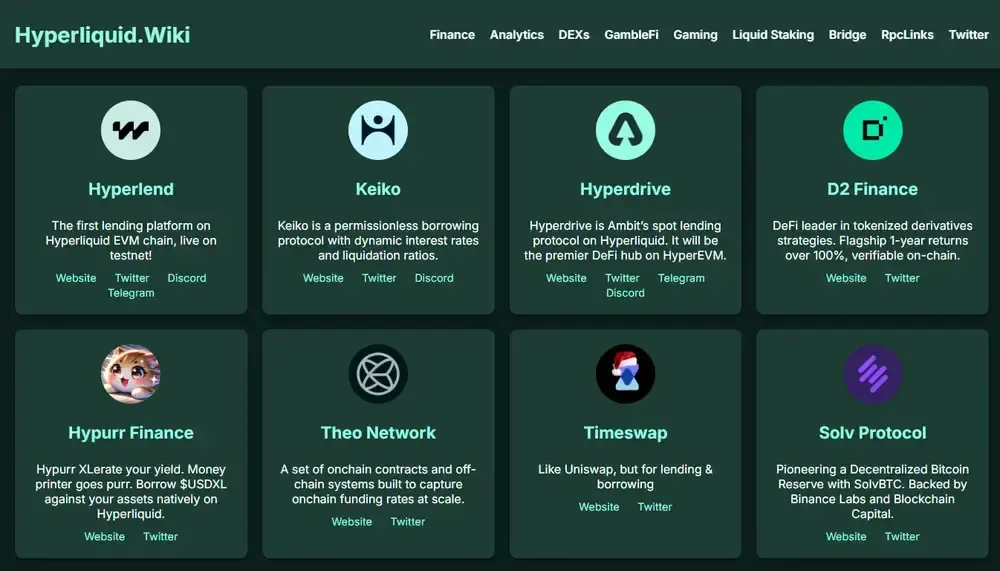1000x571 pixels.
Task: Click the Hypurr Finance cat avatar
Action: click(131, 374)
